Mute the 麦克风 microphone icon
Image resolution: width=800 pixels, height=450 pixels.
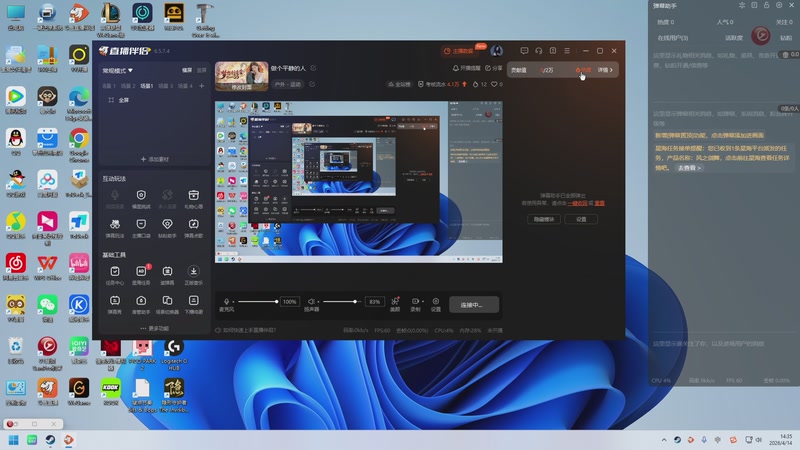pos(227,302)
